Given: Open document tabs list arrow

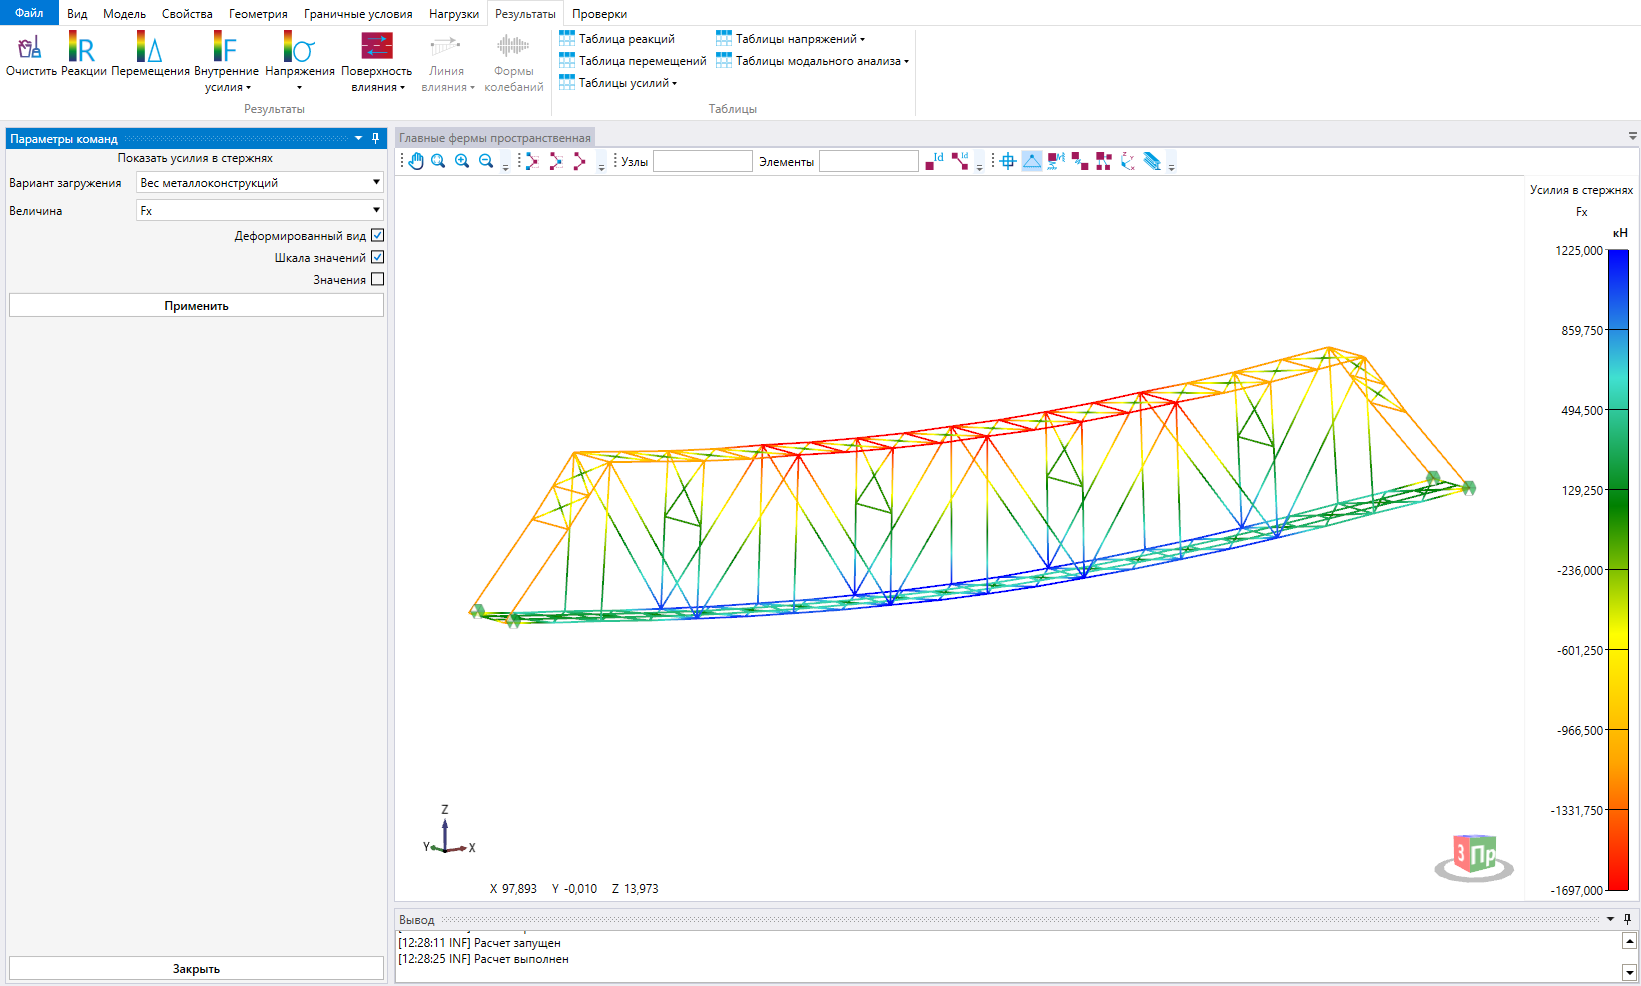Looking at the screenshot, I should point(1633,136).
